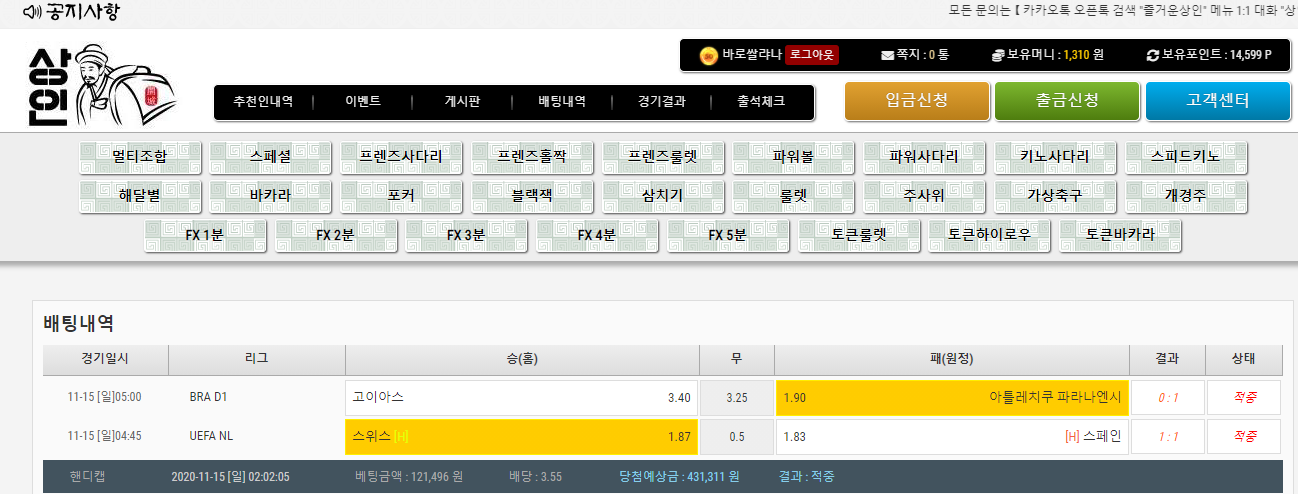Open the 바카라 game category

click(270, 196)
